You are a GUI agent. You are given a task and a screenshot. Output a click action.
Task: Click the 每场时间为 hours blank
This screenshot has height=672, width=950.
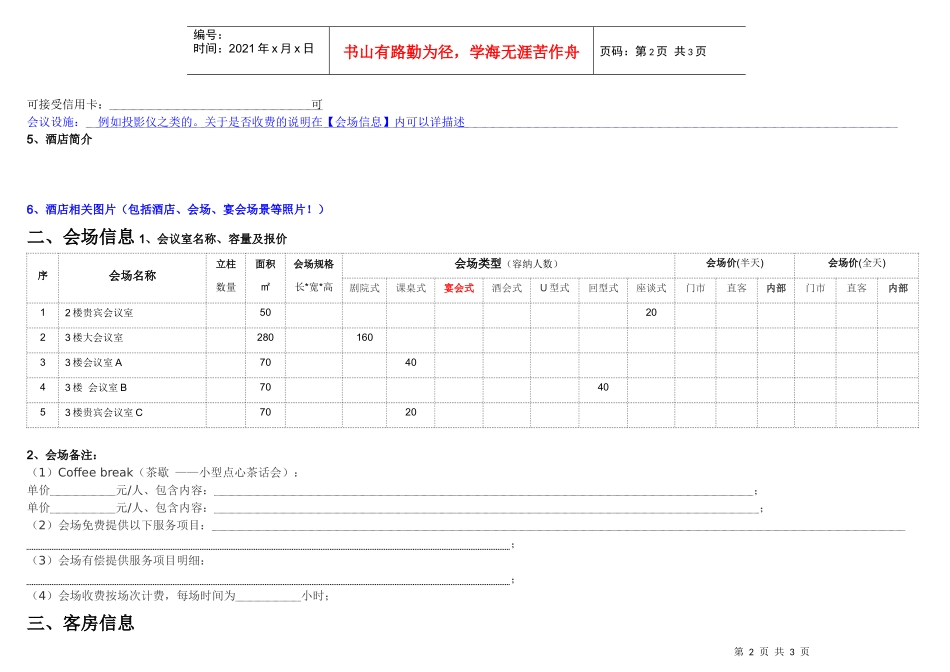(268, 596)
